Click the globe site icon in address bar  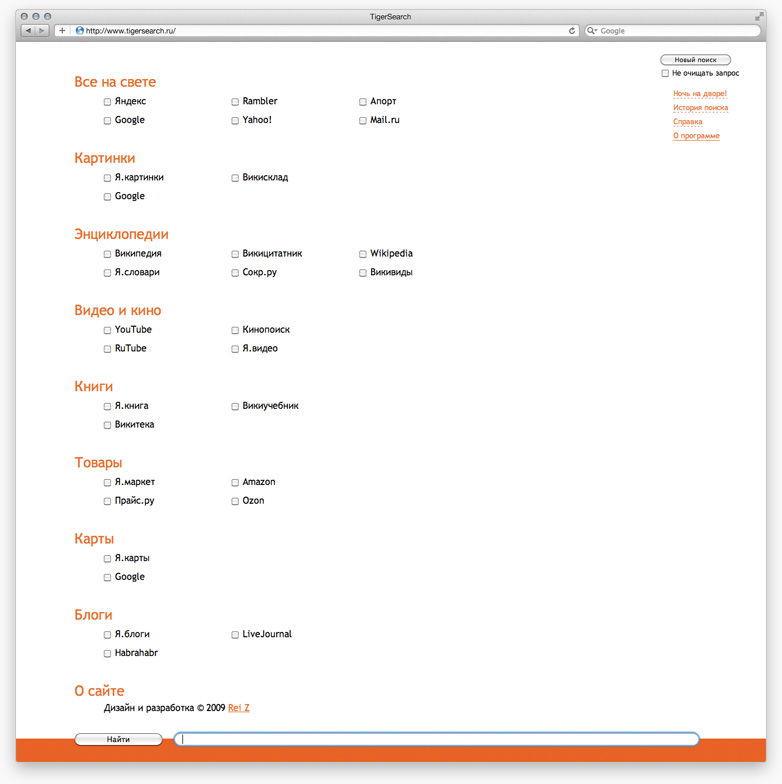click(x=79, y=30)
